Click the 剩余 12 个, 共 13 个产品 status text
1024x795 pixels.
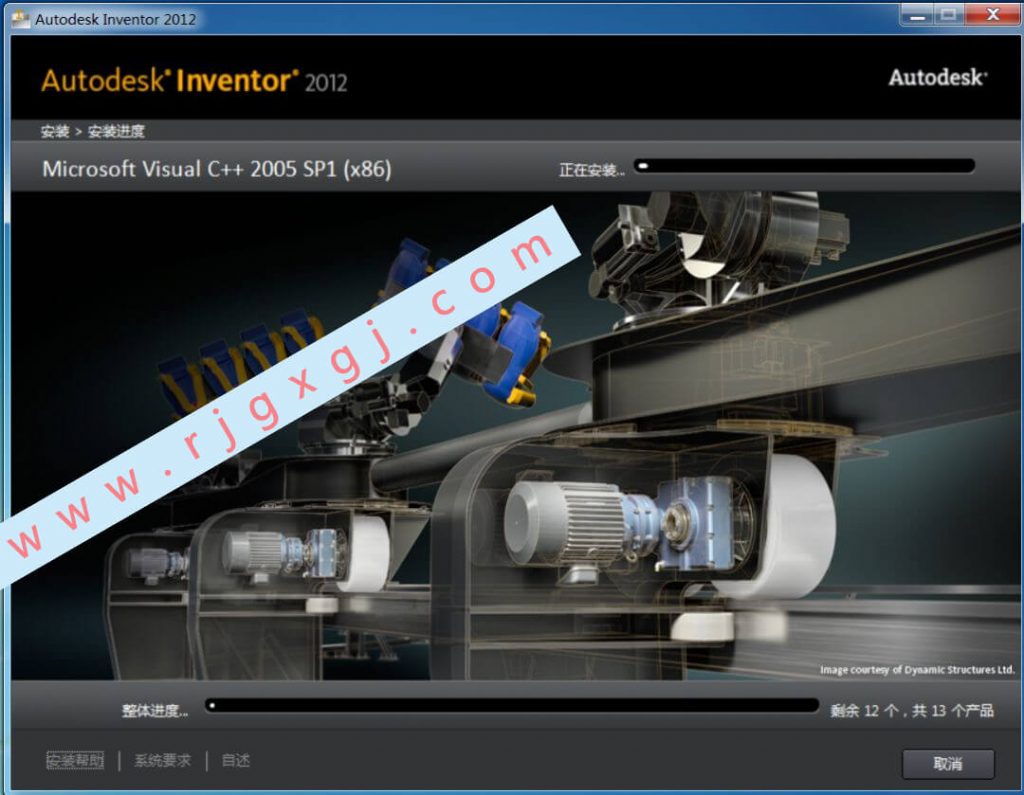click(912, 711)
